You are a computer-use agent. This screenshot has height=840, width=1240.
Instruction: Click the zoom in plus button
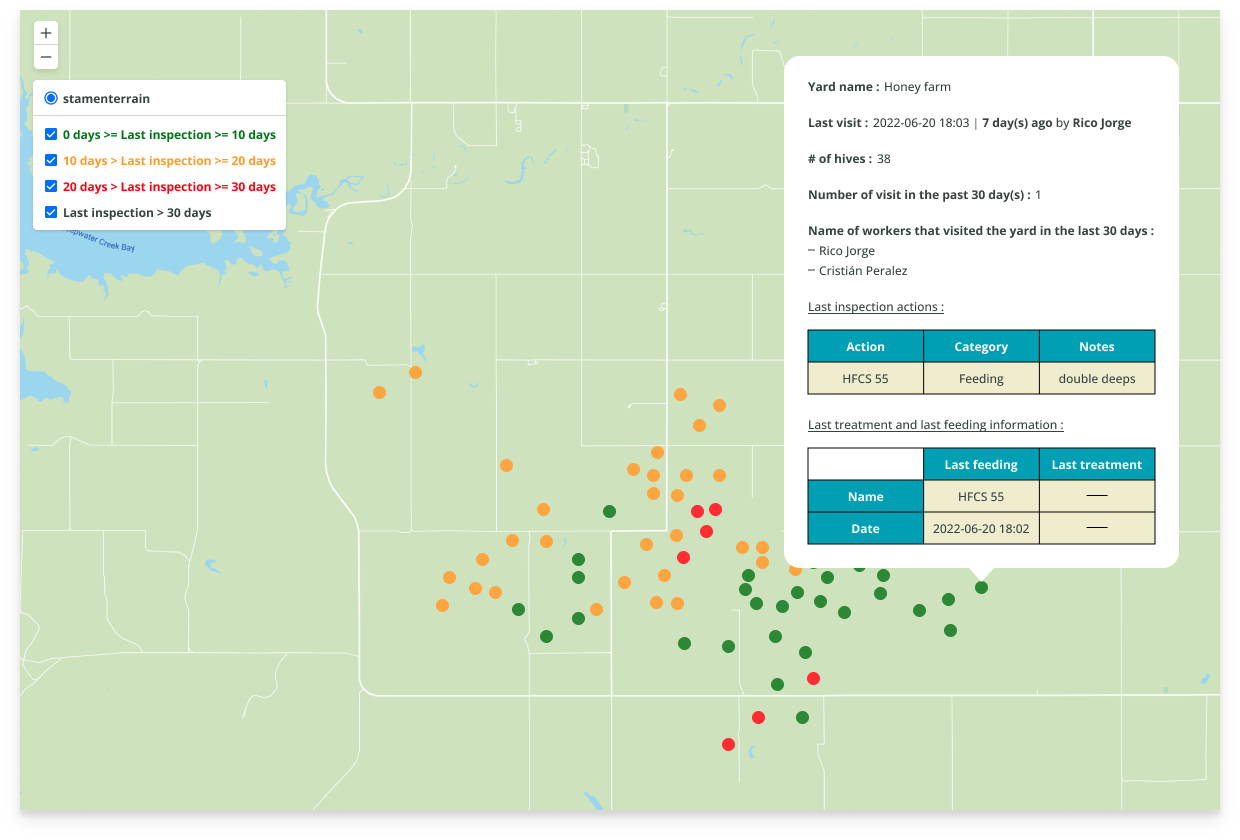[45, 33]
